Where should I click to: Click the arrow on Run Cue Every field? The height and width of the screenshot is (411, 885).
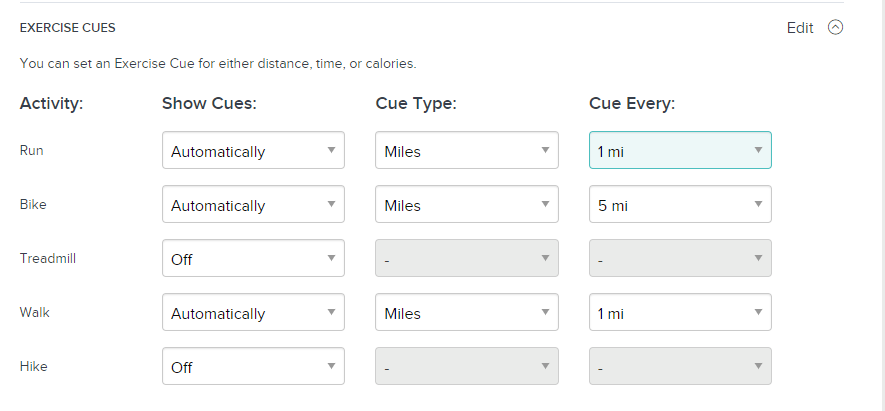pos(759,150)
